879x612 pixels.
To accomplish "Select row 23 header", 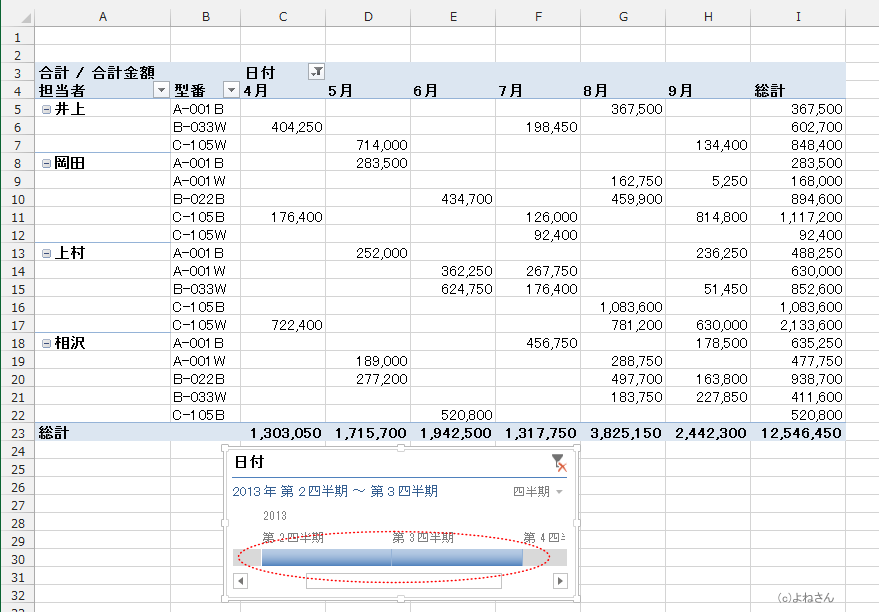I will click(17, 432).
